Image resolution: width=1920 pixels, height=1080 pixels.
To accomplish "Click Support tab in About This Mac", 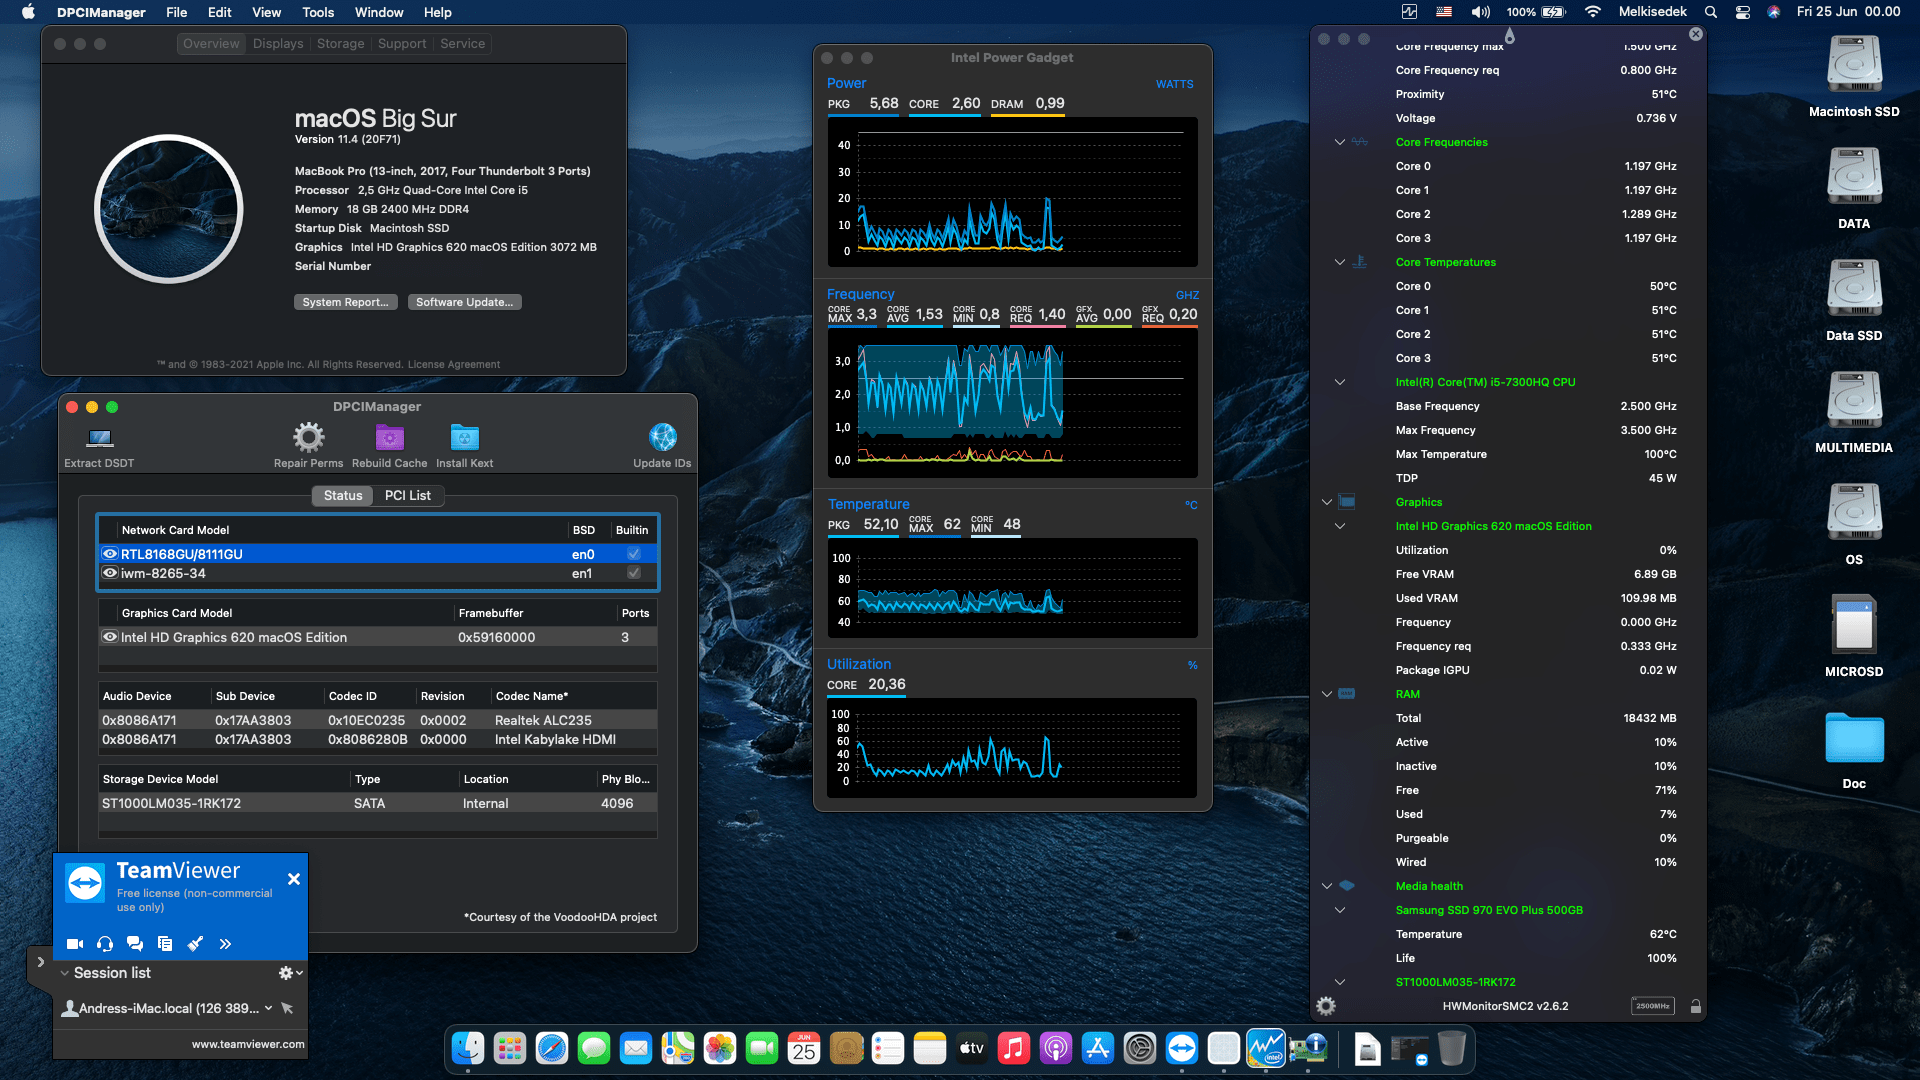I will point(402,44).
